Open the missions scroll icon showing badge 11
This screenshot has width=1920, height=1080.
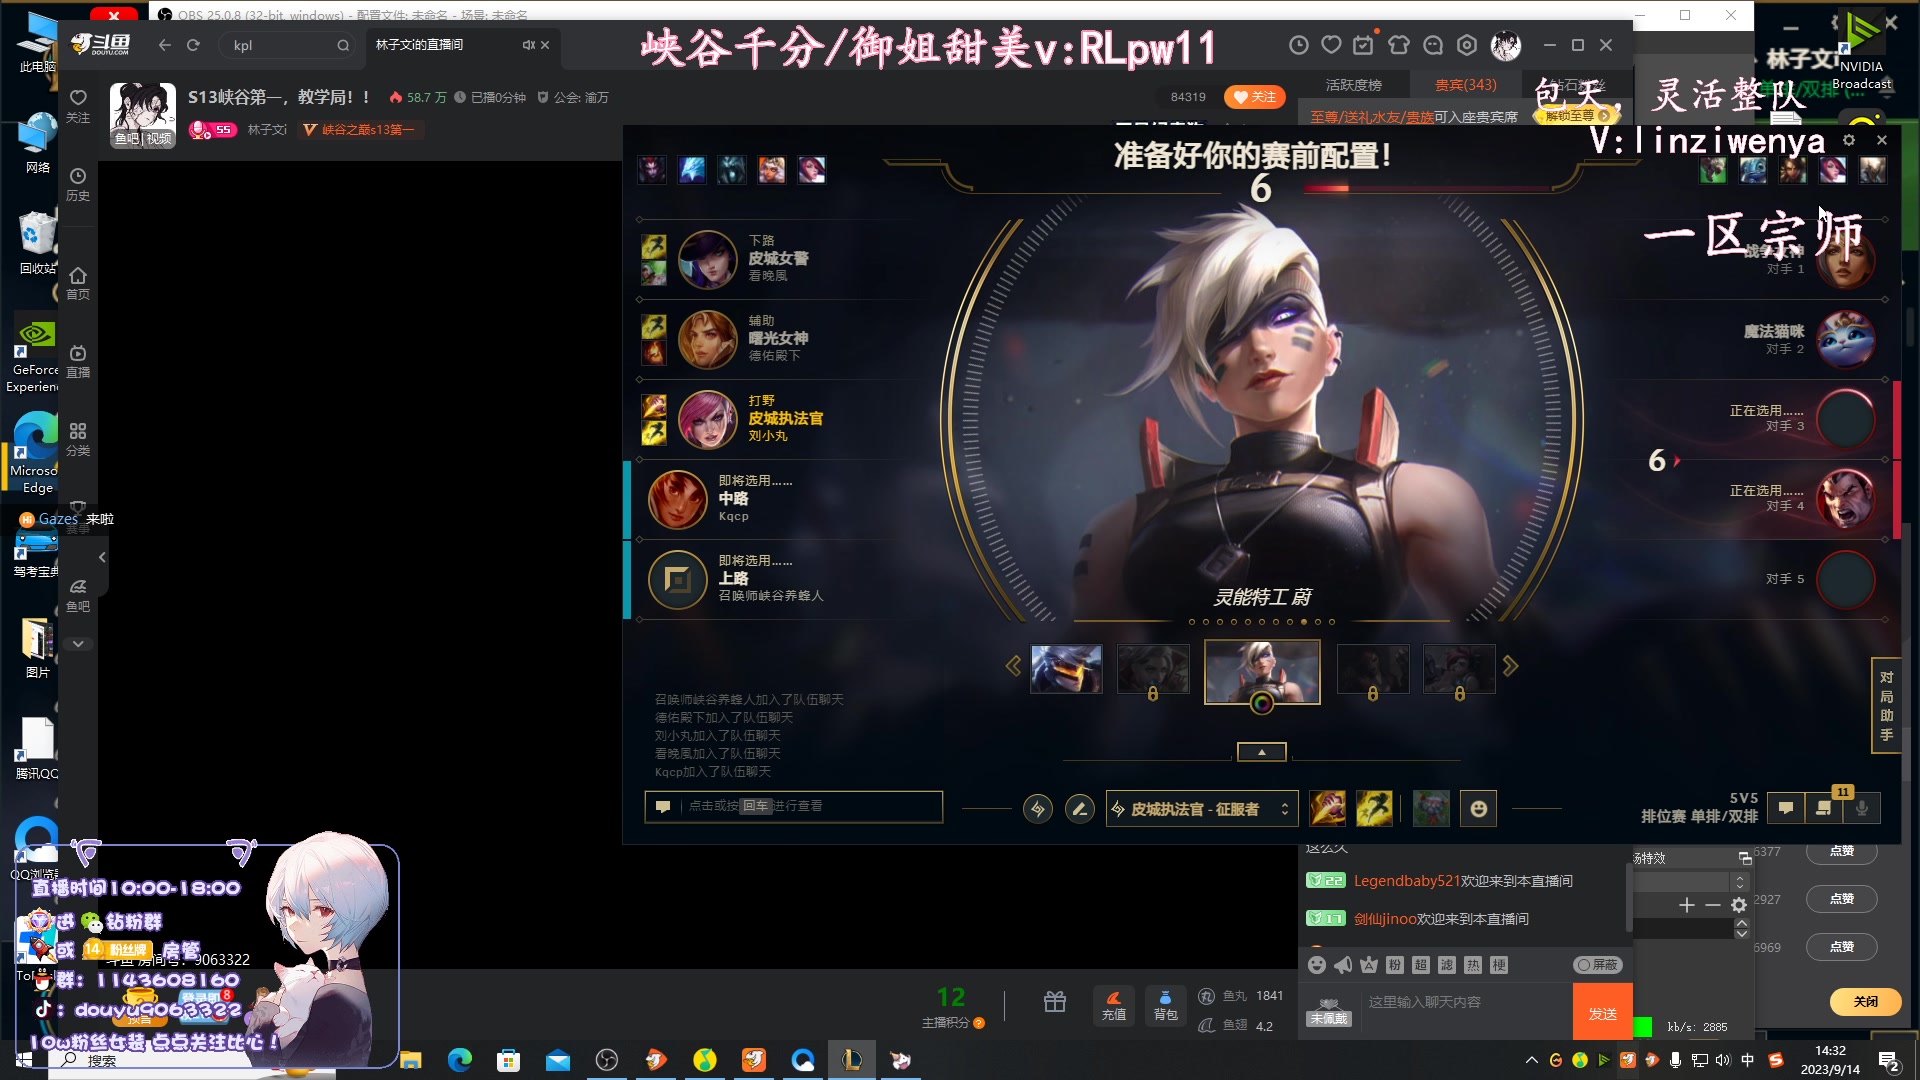1822,808
